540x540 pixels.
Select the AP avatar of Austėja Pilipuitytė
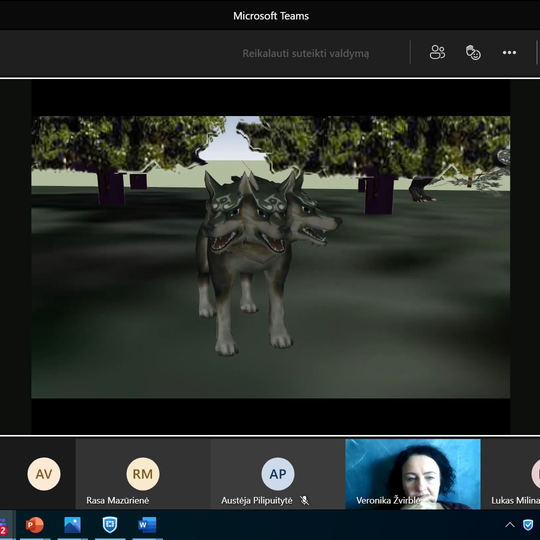[278, 474]
